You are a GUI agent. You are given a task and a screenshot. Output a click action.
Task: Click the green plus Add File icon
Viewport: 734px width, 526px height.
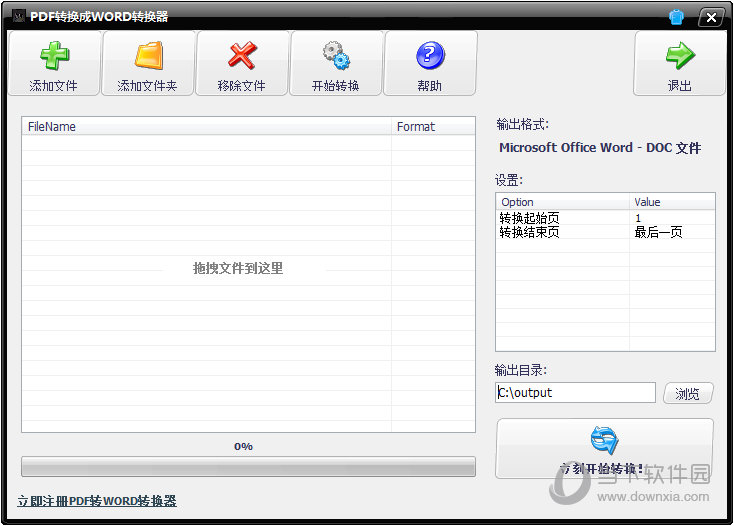point(54,56)
